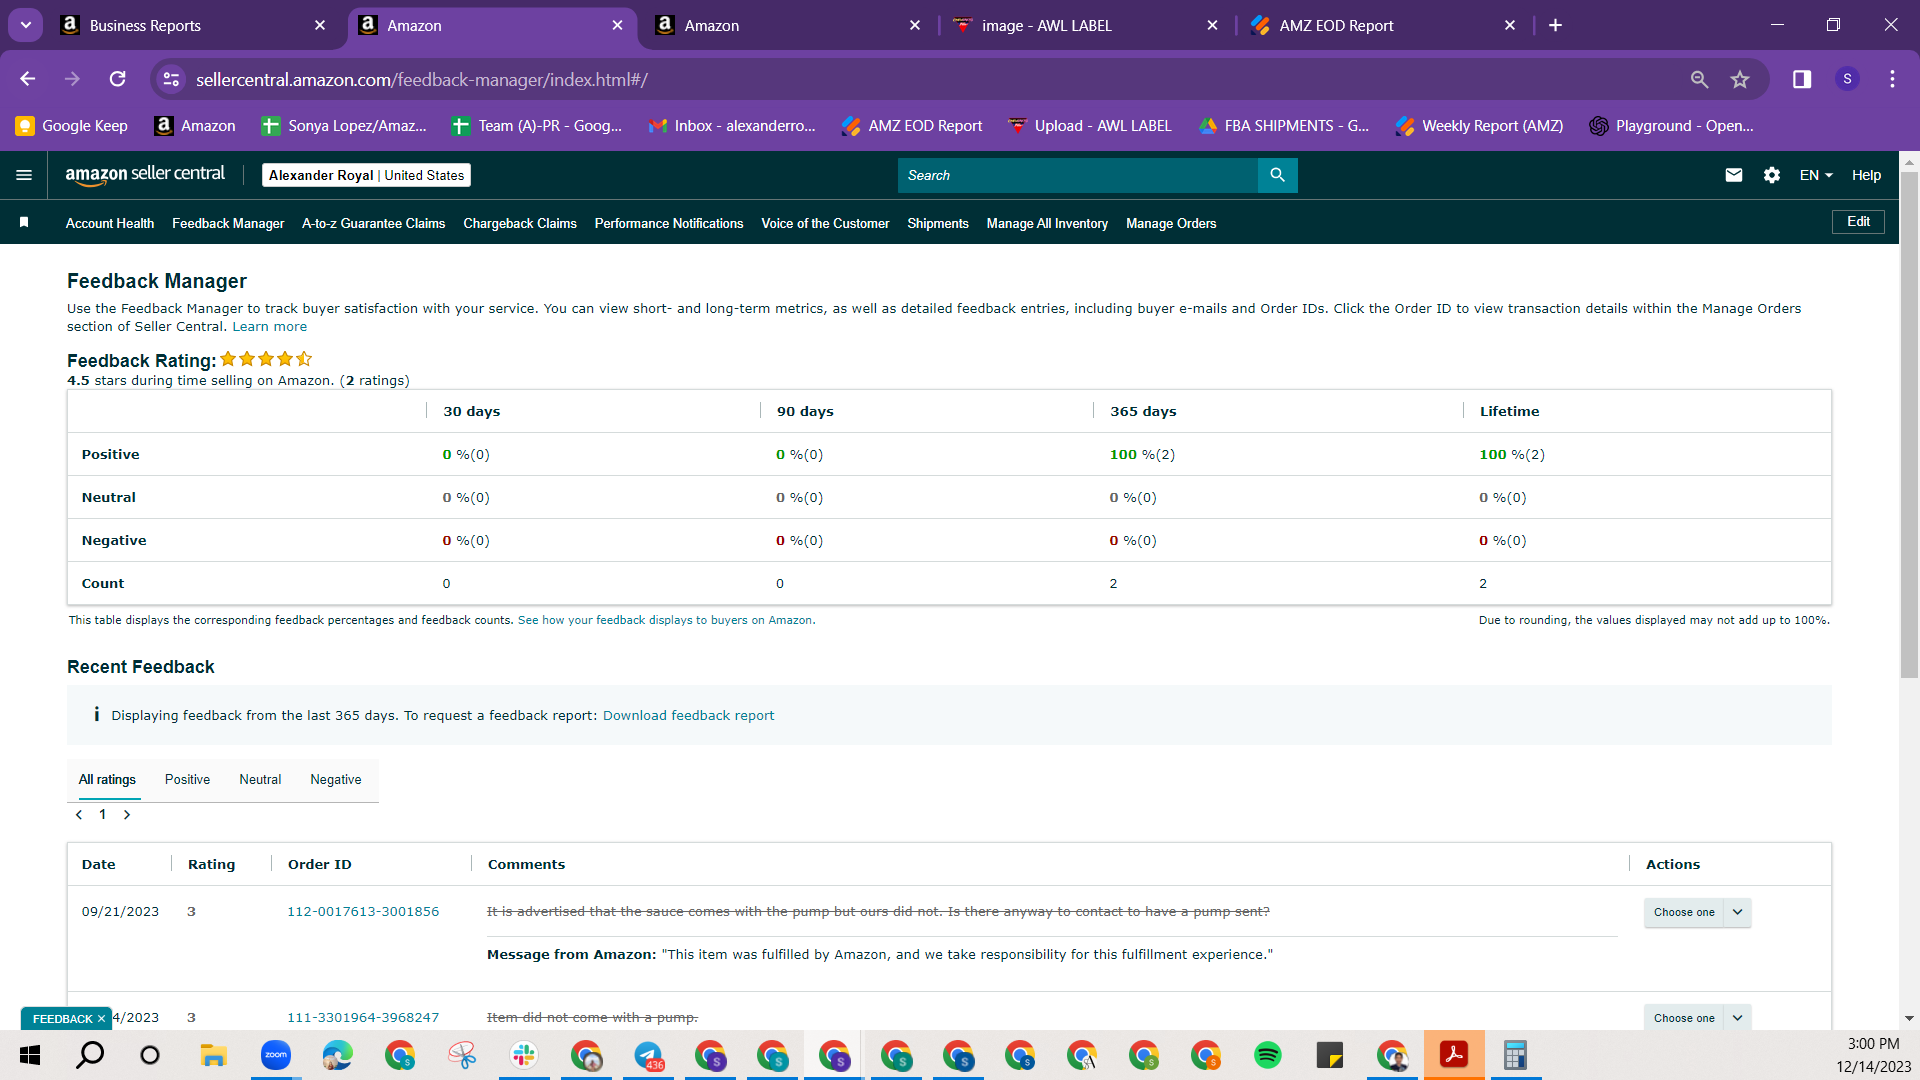The height and width of the screenshot is (1080, 1920).
Task: Open the Chrome profile avatar S
Action: (1847, 79)
